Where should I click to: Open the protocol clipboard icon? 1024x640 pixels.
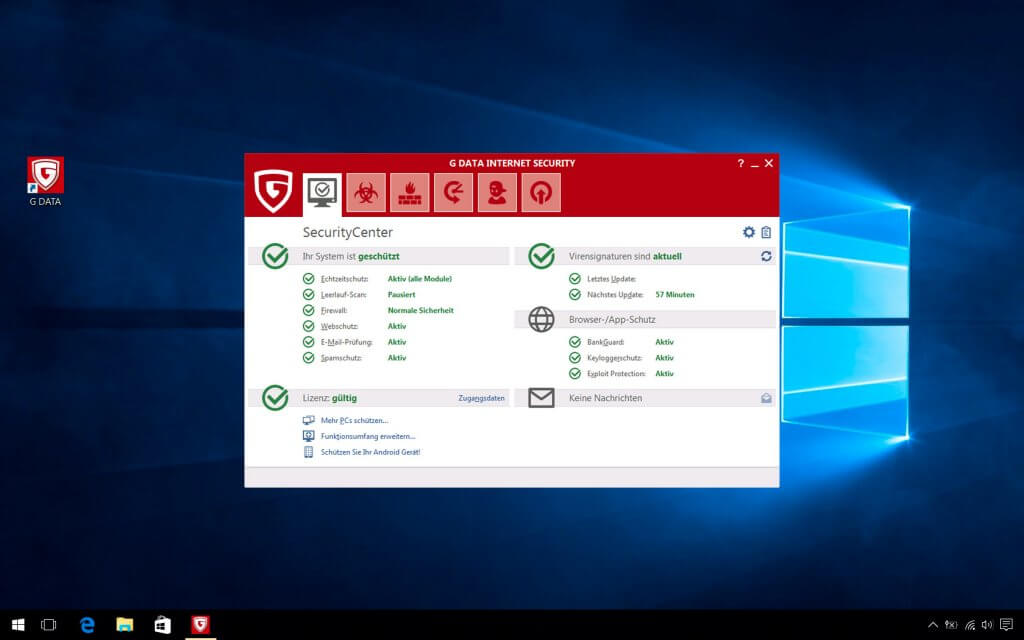766,232
